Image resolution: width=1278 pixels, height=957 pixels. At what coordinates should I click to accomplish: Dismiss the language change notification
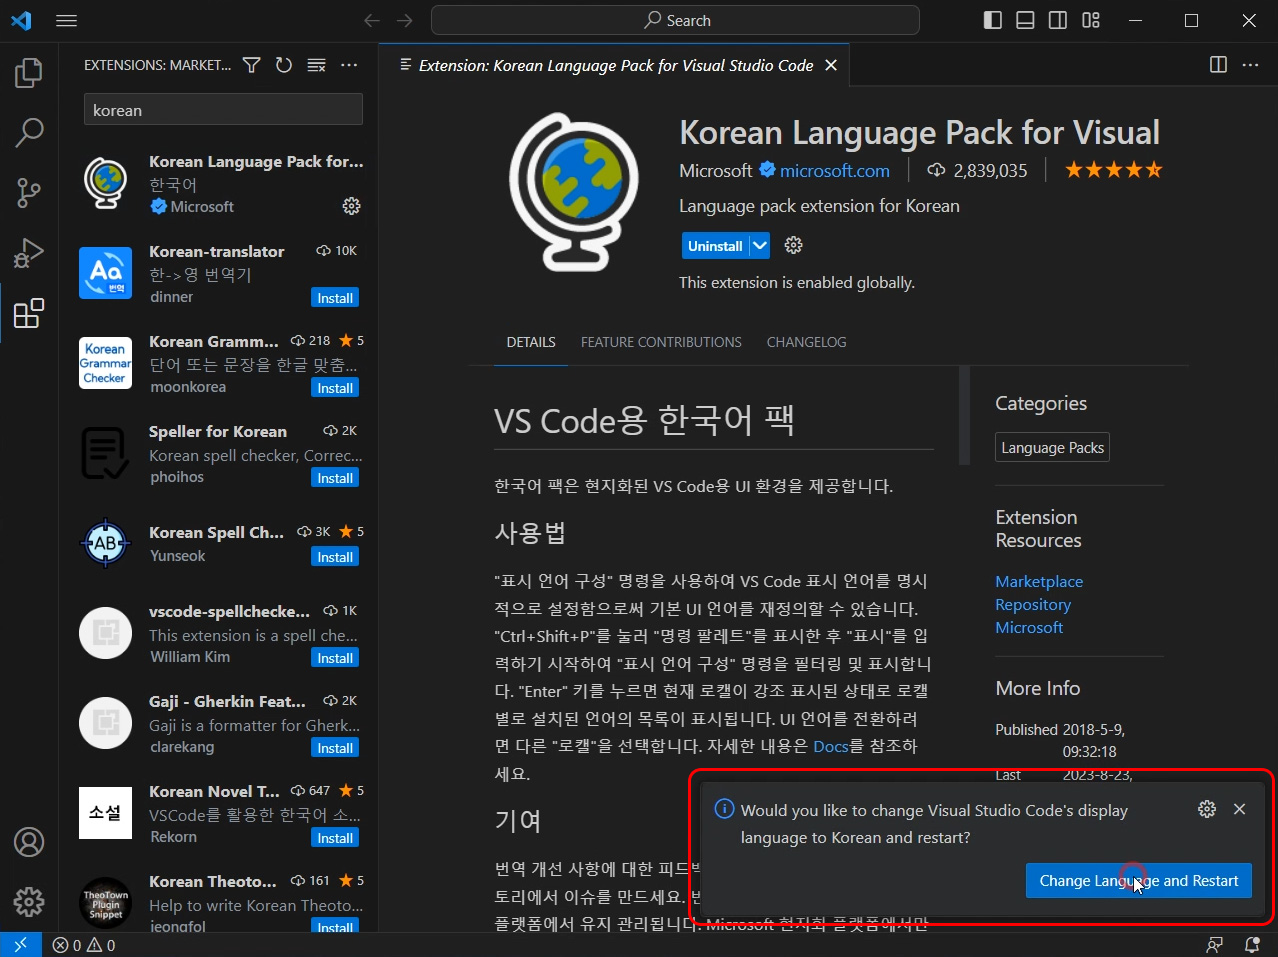1240,809
